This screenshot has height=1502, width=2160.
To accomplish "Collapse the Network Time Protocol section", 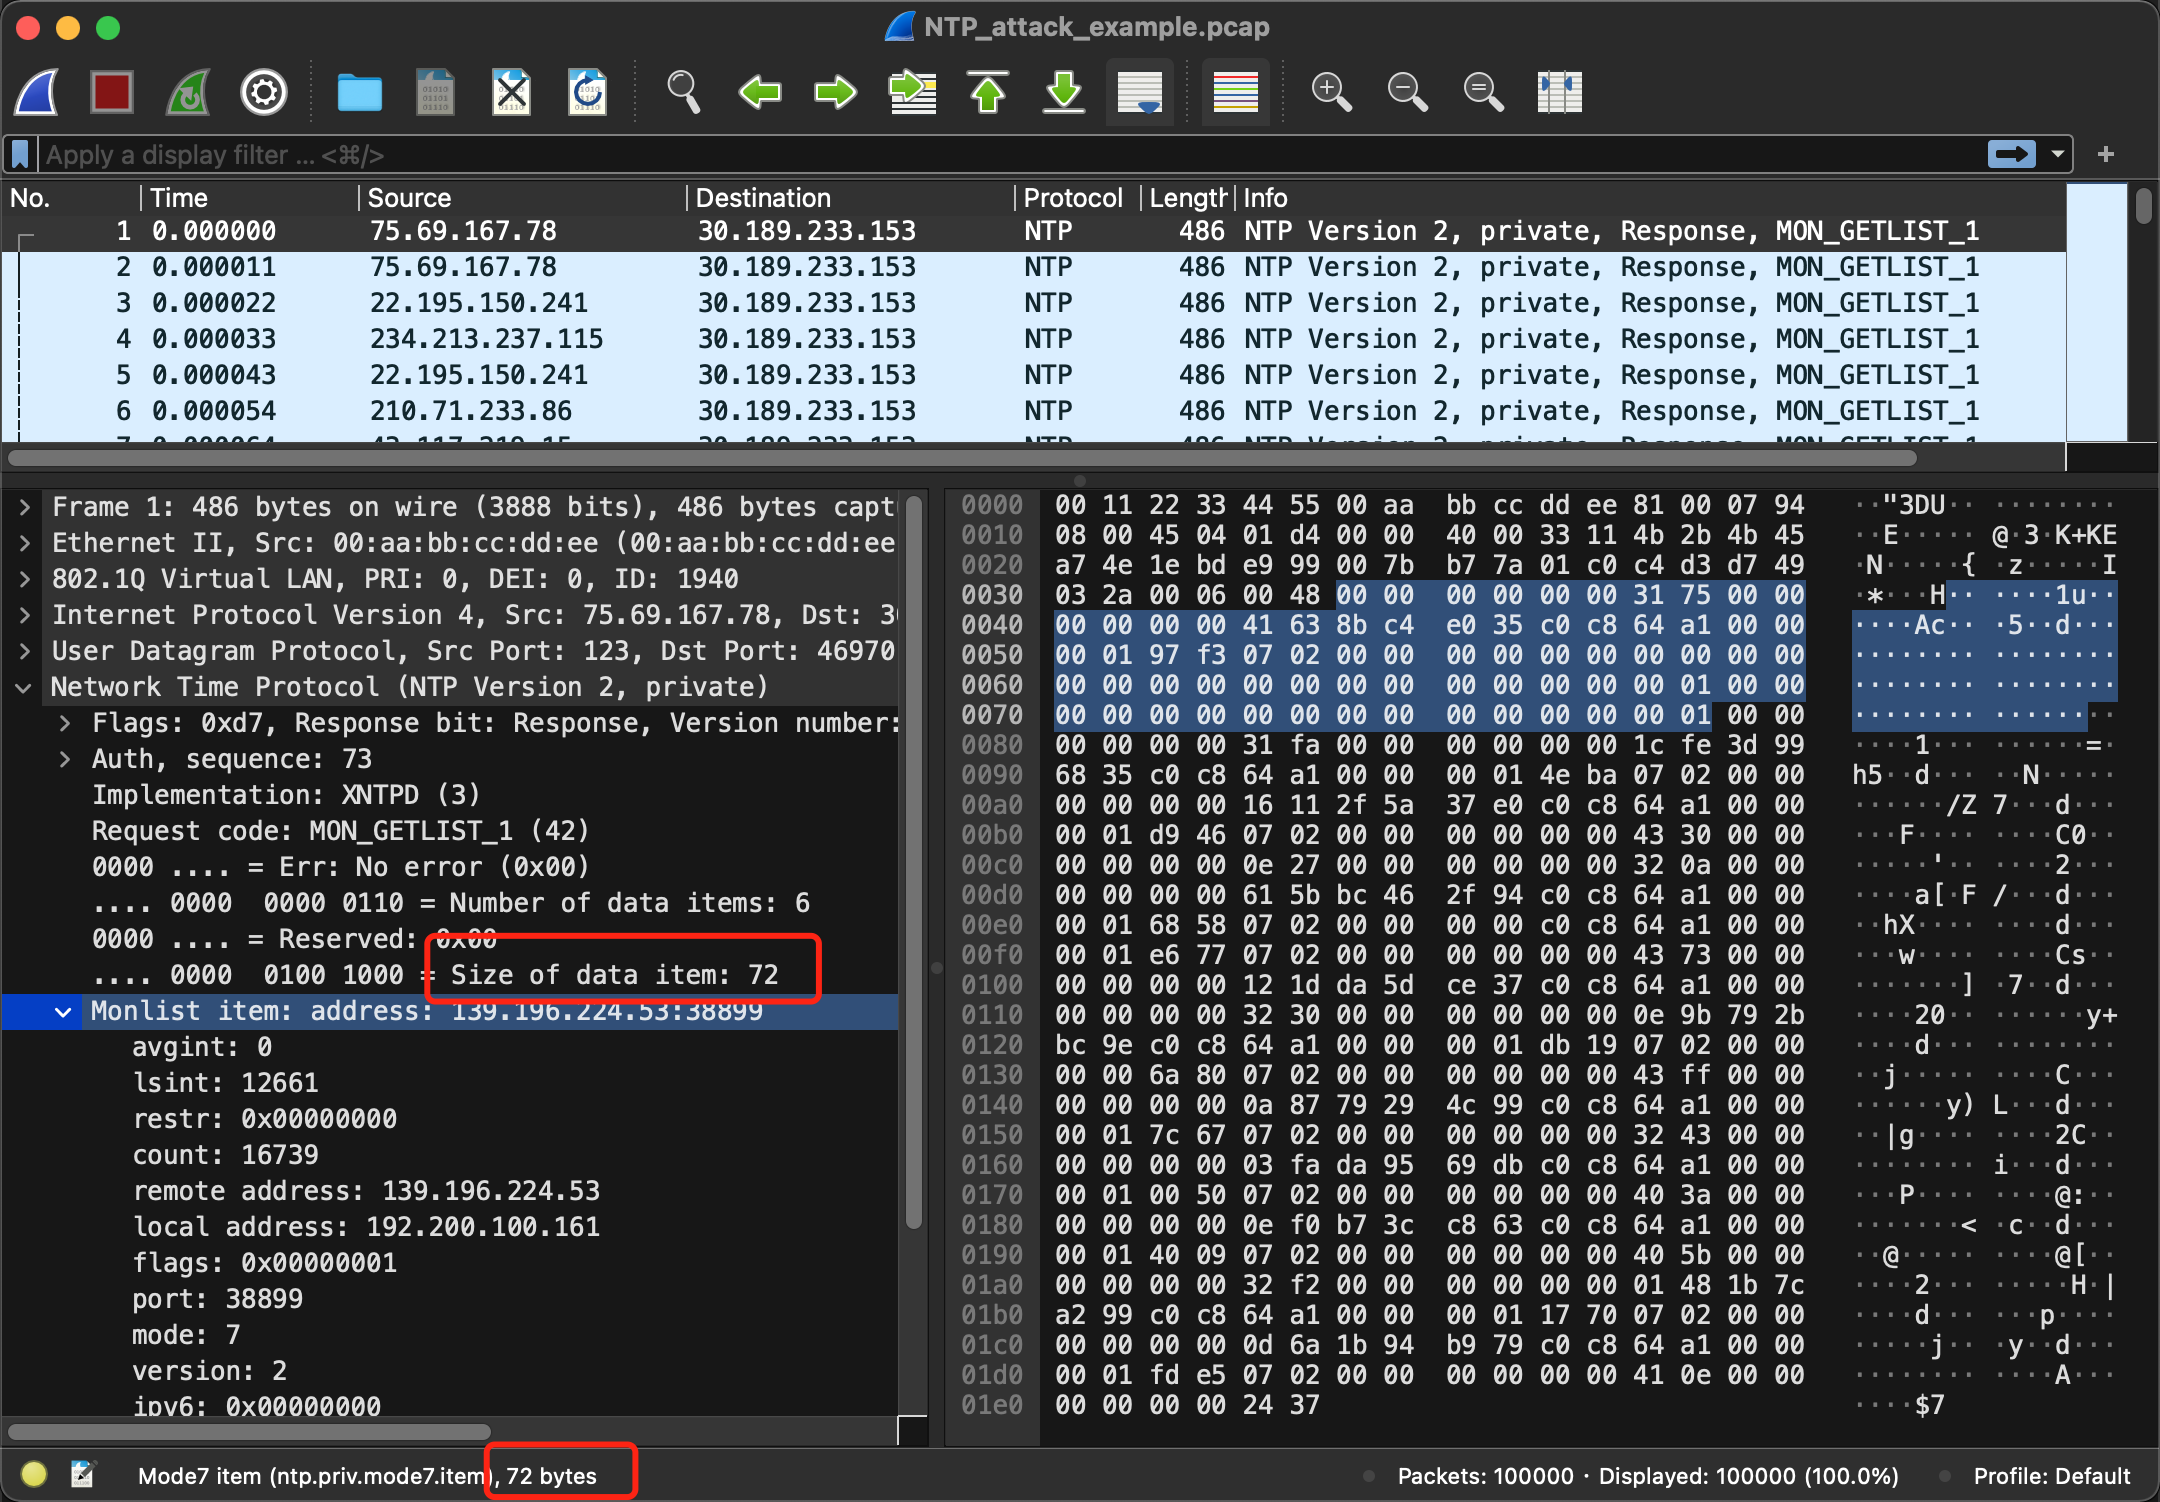I will tap(25, 687).
